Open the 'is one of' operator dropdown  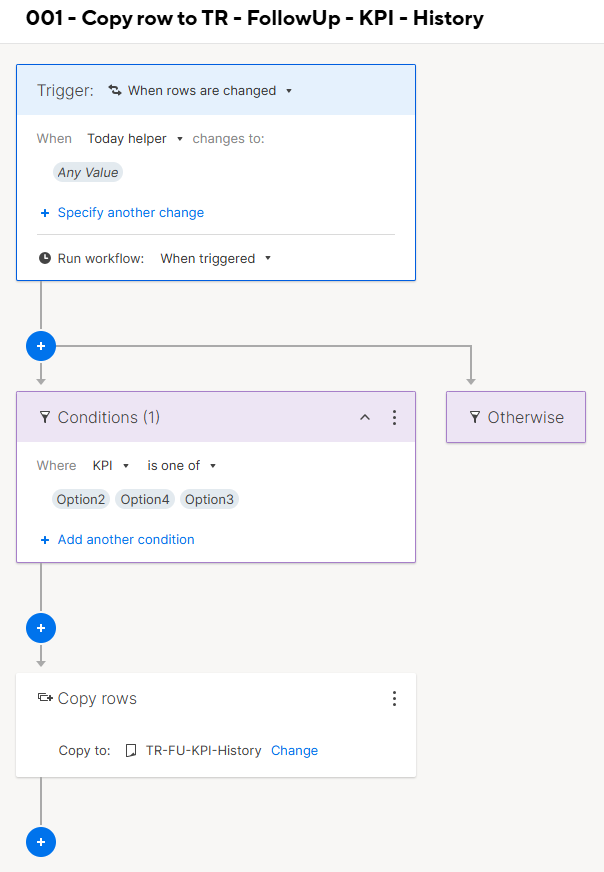(x=182, y=466)
